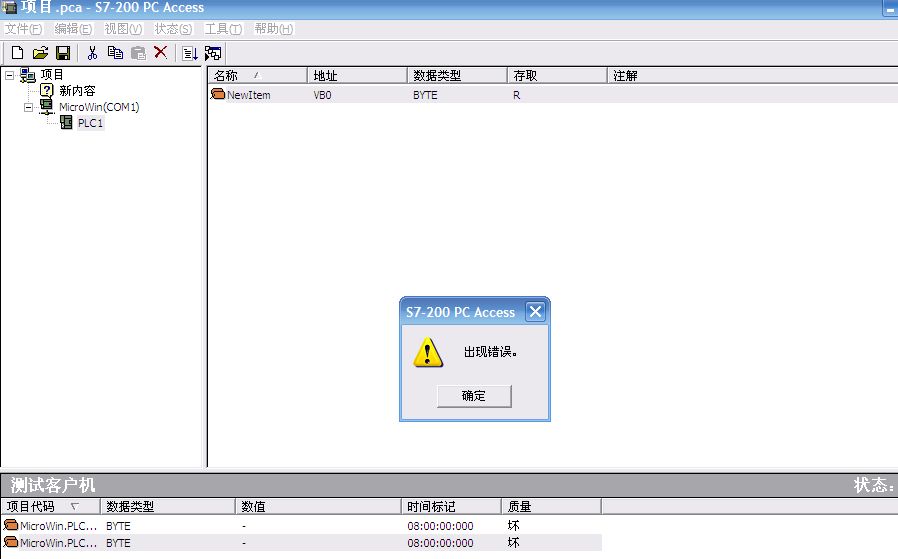Click the 项目 root tree icon
This screenshot has width=898, height=559.
(27, 75)
